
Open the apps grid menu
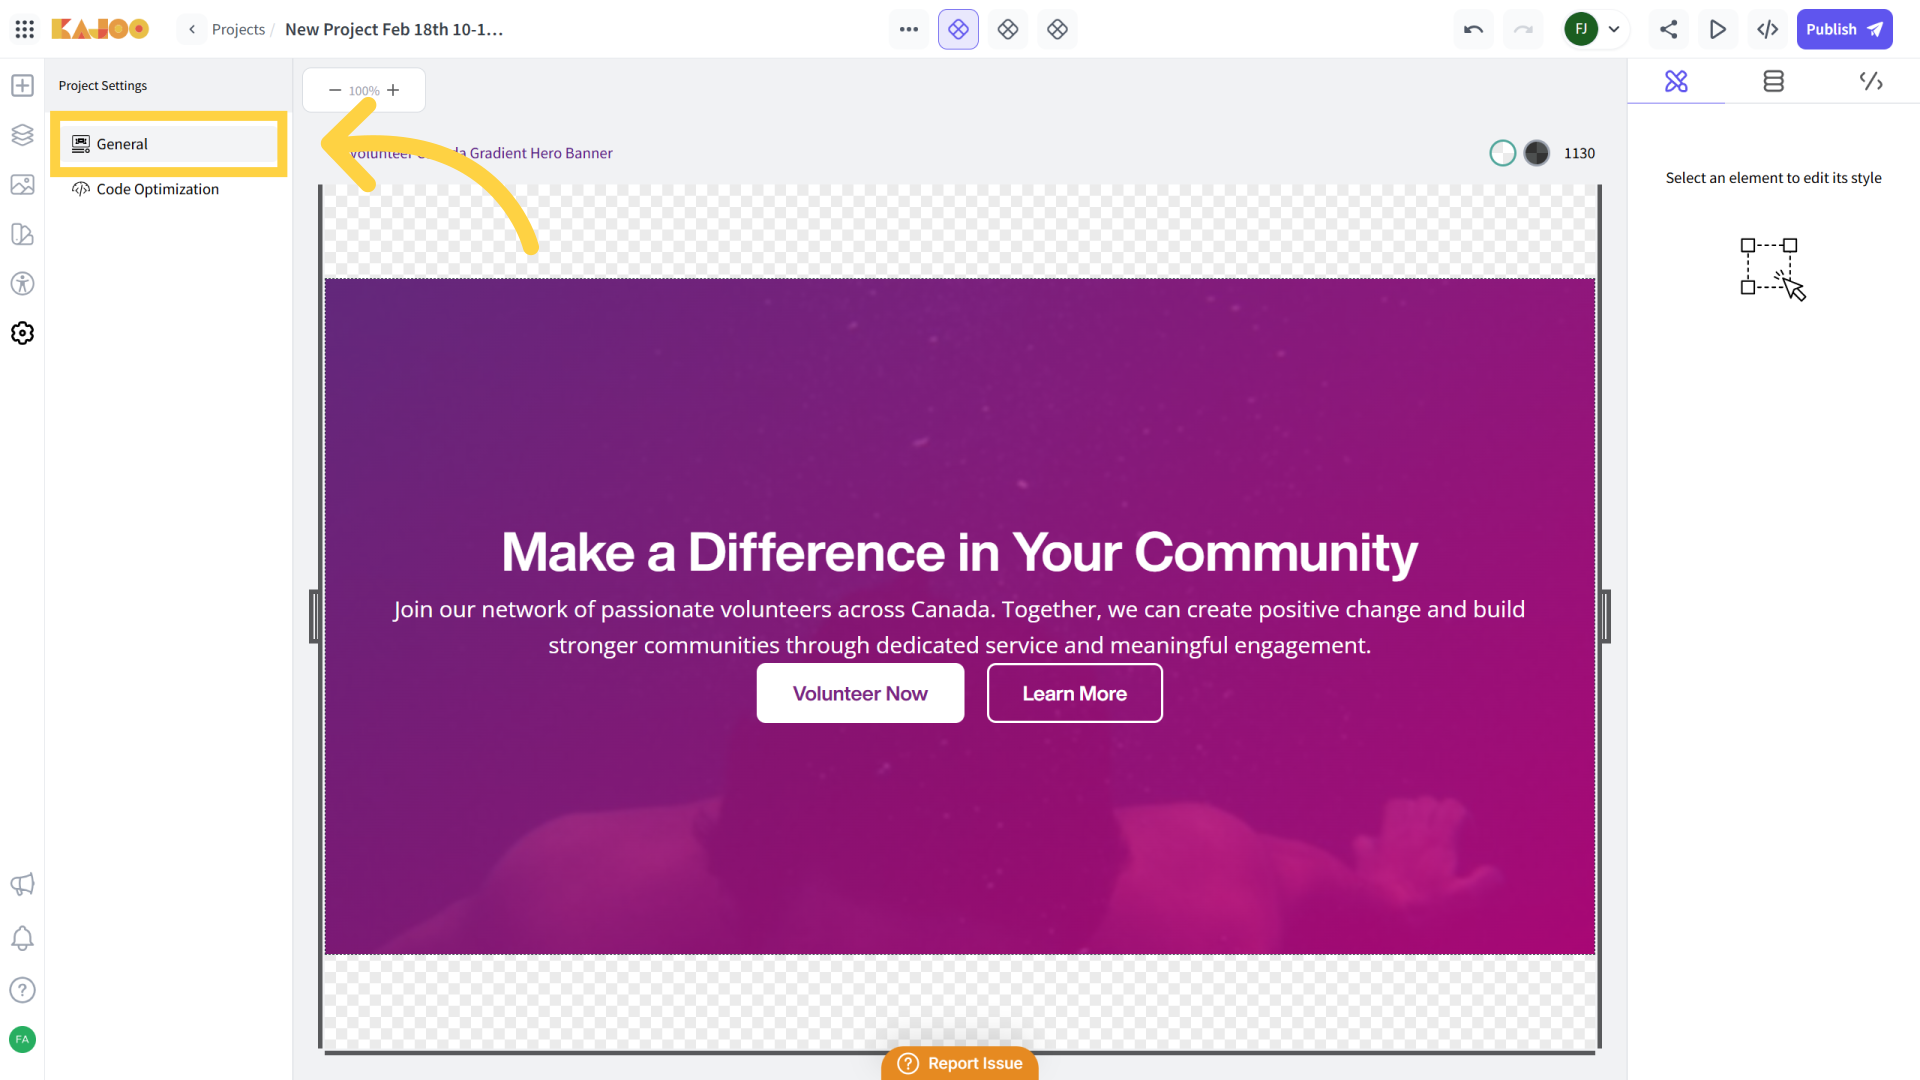(25, 29)
